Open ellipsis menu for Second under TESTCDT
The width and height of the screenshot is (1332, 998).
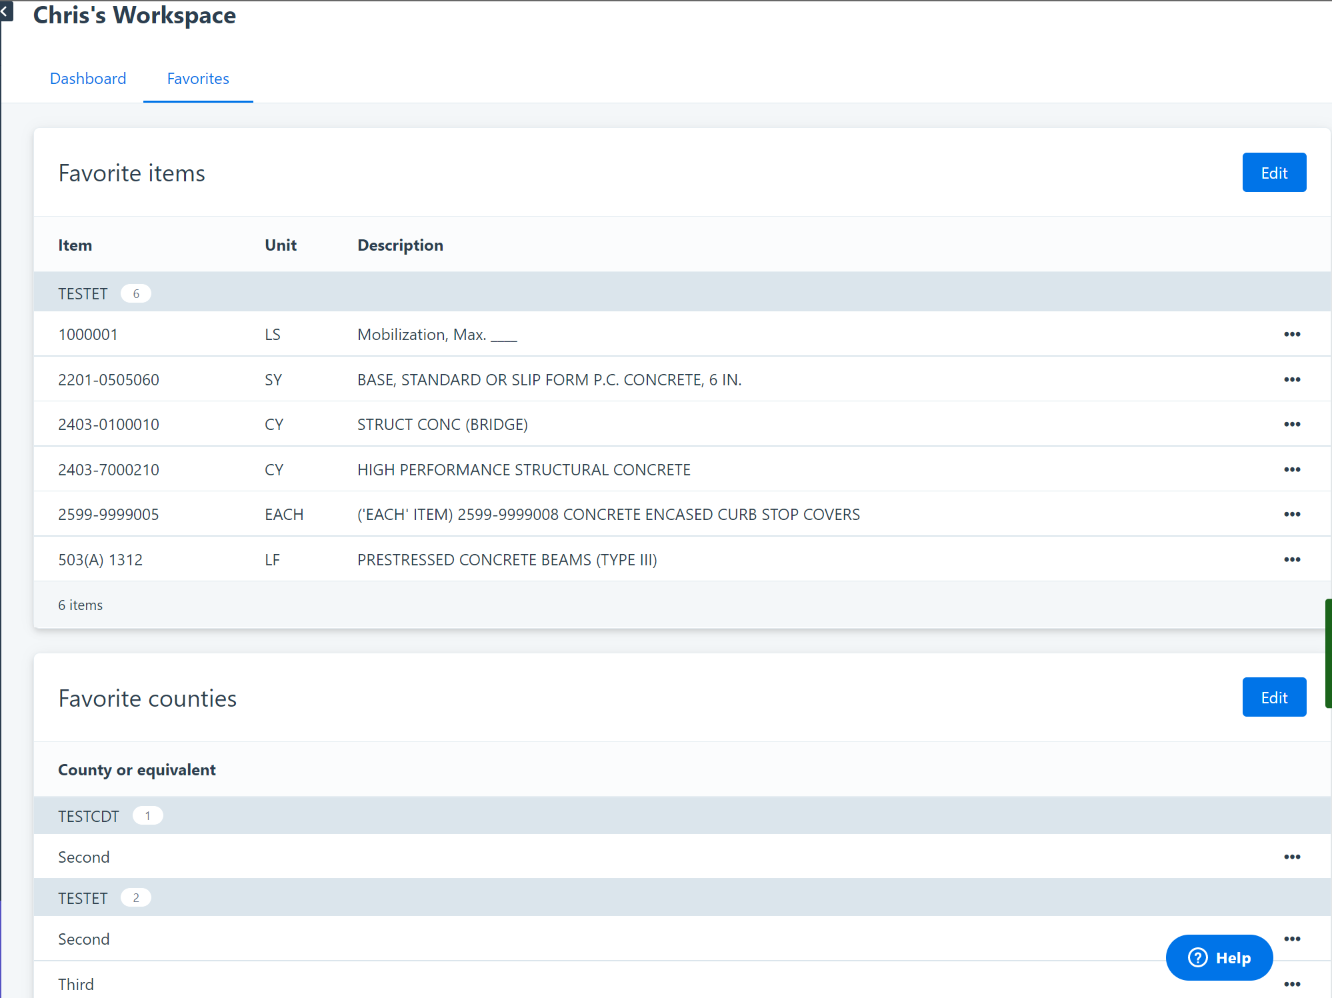1292,857
